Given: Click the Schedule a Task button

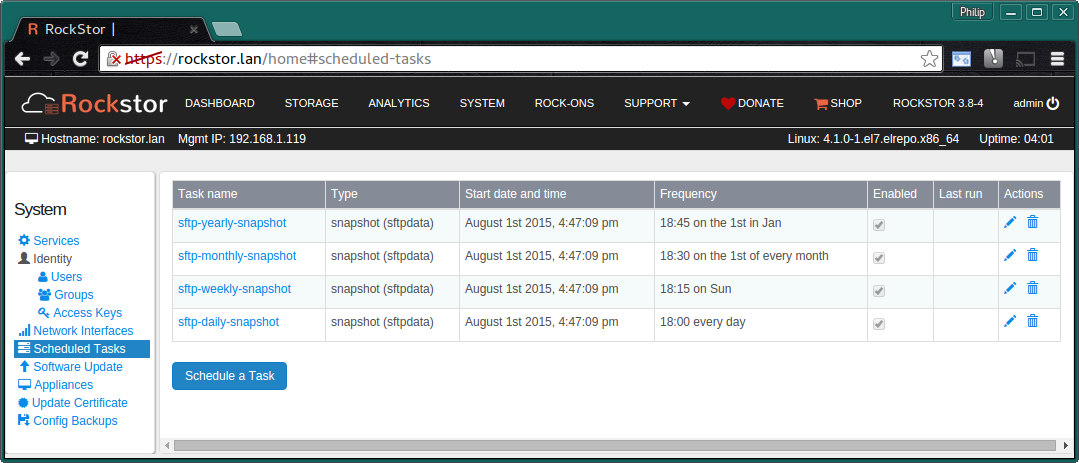Looking at the screenshot, I should click(x=229, y=376).
